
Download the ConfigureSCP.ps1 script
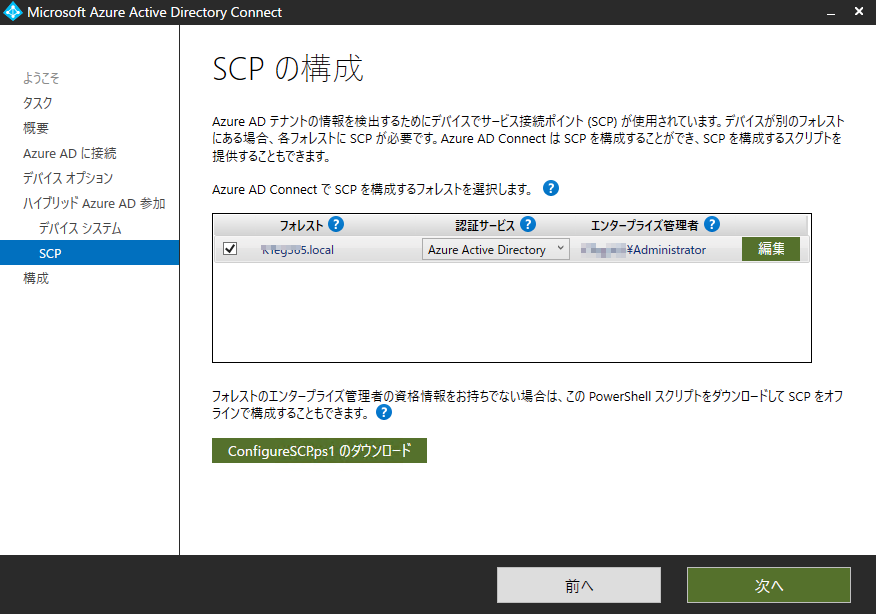coord(319,450)
